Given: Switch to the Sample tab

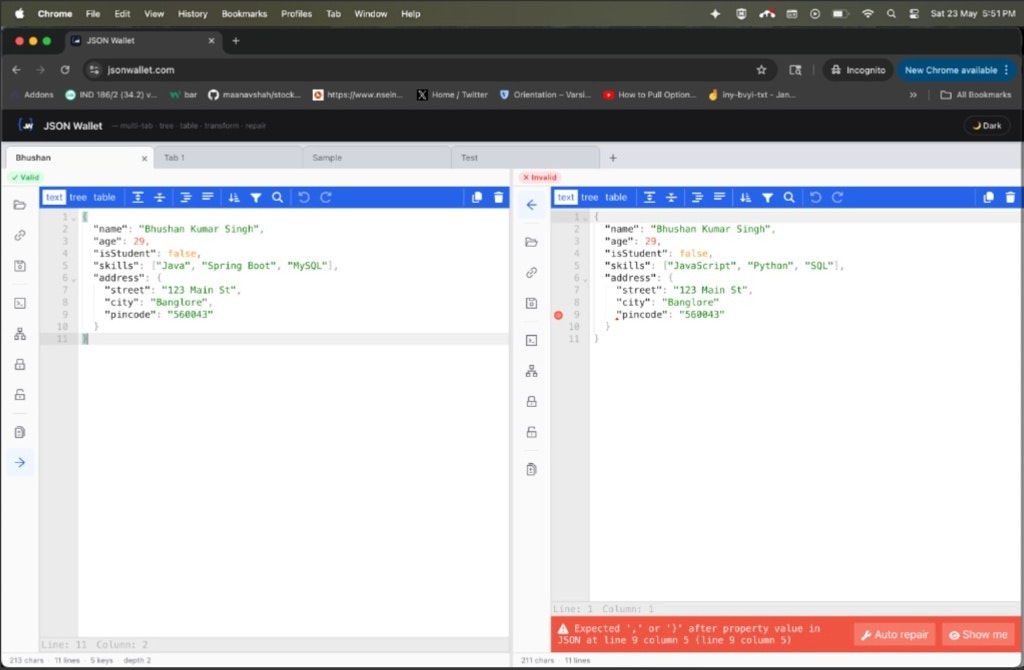Looking at the screenshot, I should tap(377, 157).
